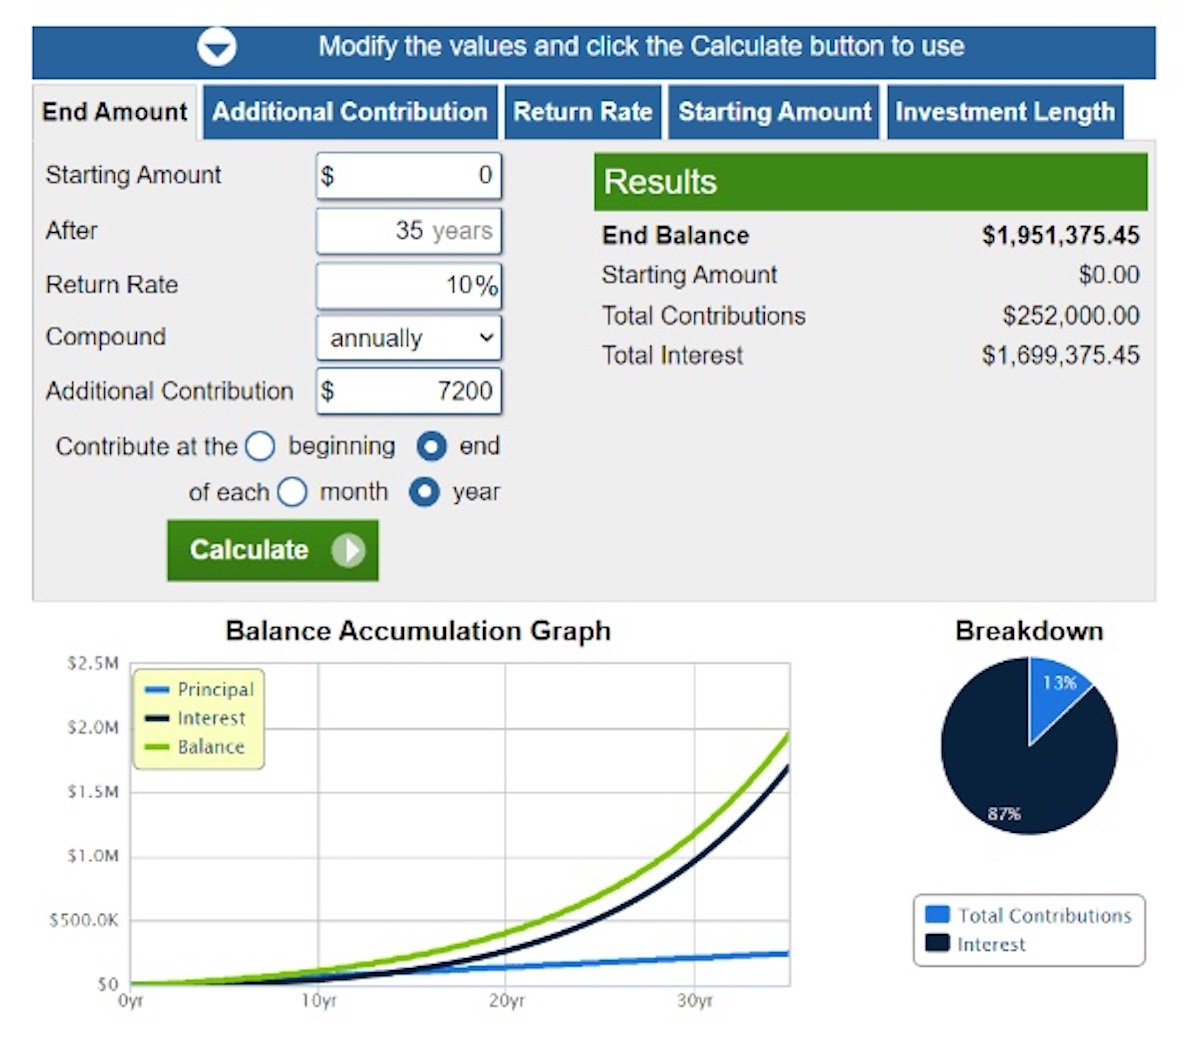Image resolution: width=1200 pixels, height=1047 pixels.
Task: Click the dark Interest legend square
Action: tap(937, 943)
